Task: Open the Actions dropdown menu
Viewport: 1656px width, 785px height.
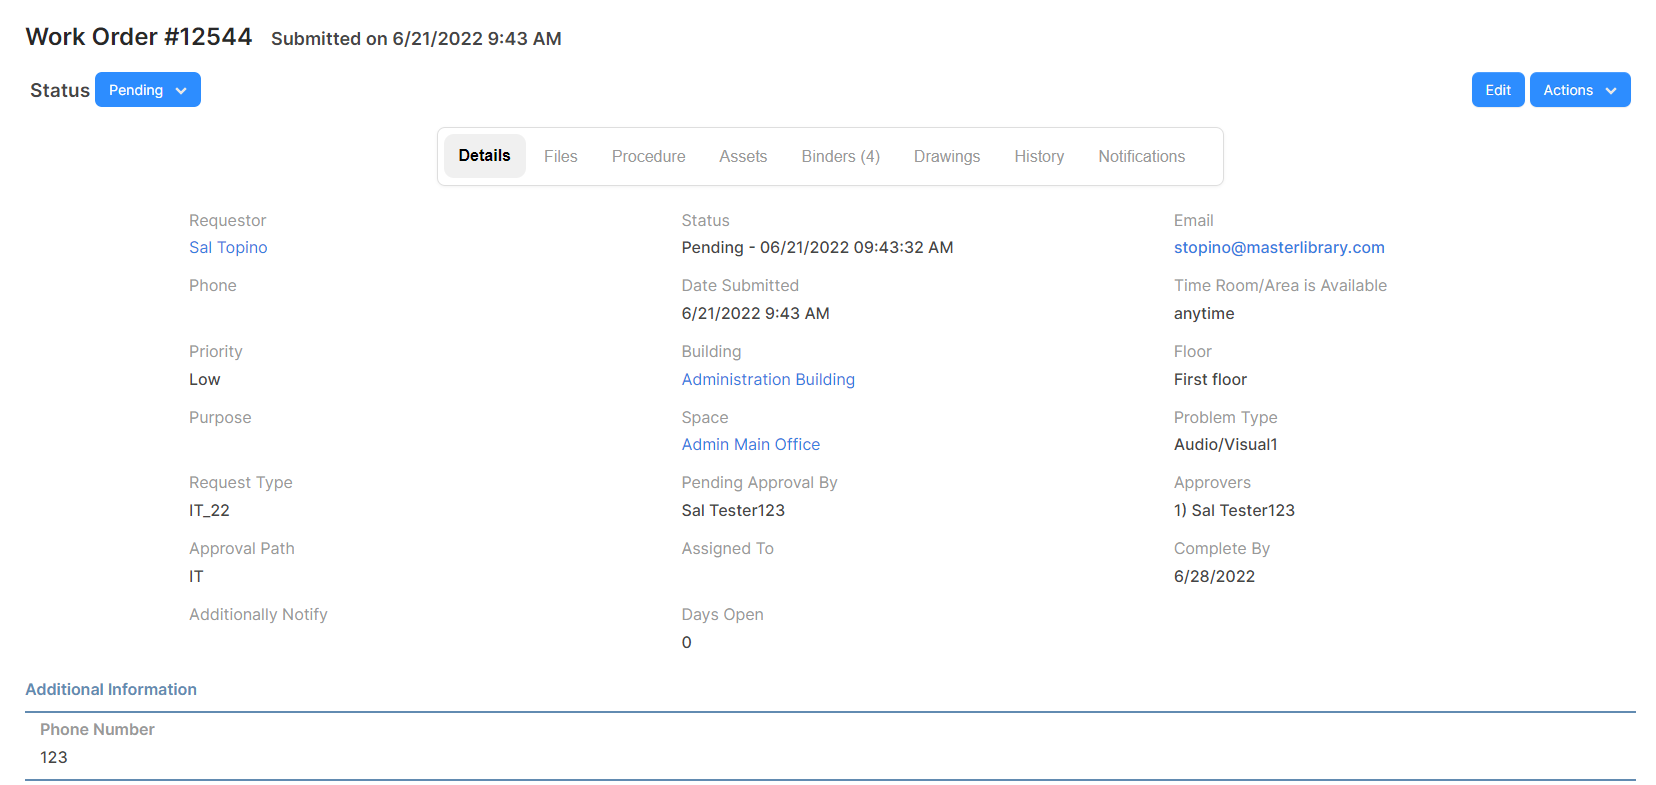Action: pos(1579,90)
